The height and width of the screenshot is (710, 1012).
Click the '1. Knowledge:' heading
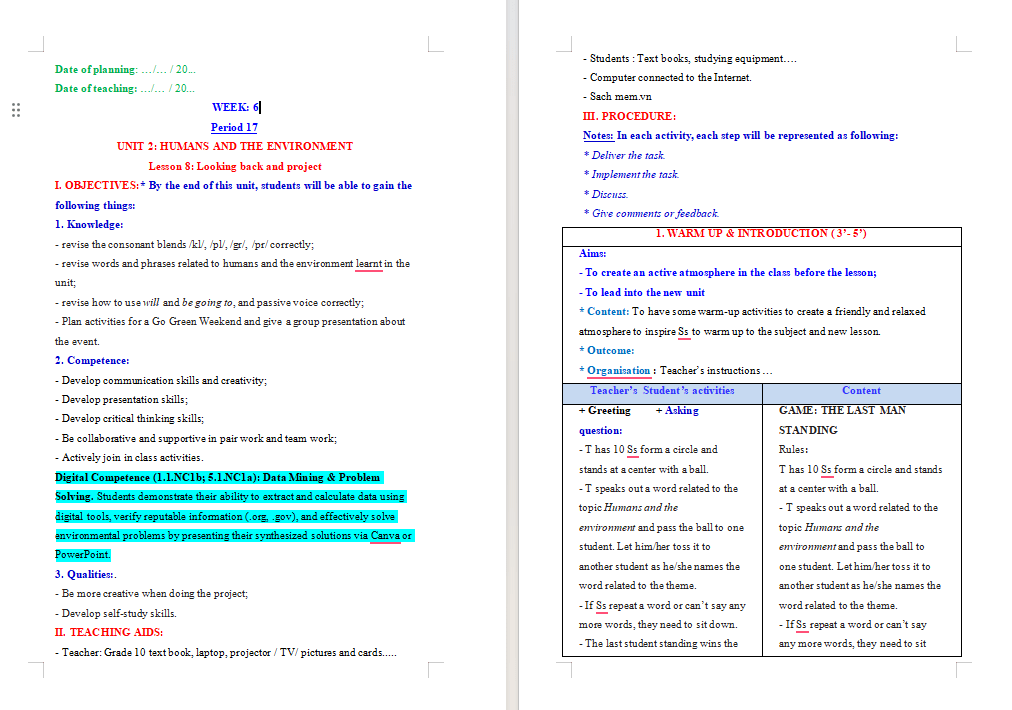pyautogui.click(x=89, y=224)
